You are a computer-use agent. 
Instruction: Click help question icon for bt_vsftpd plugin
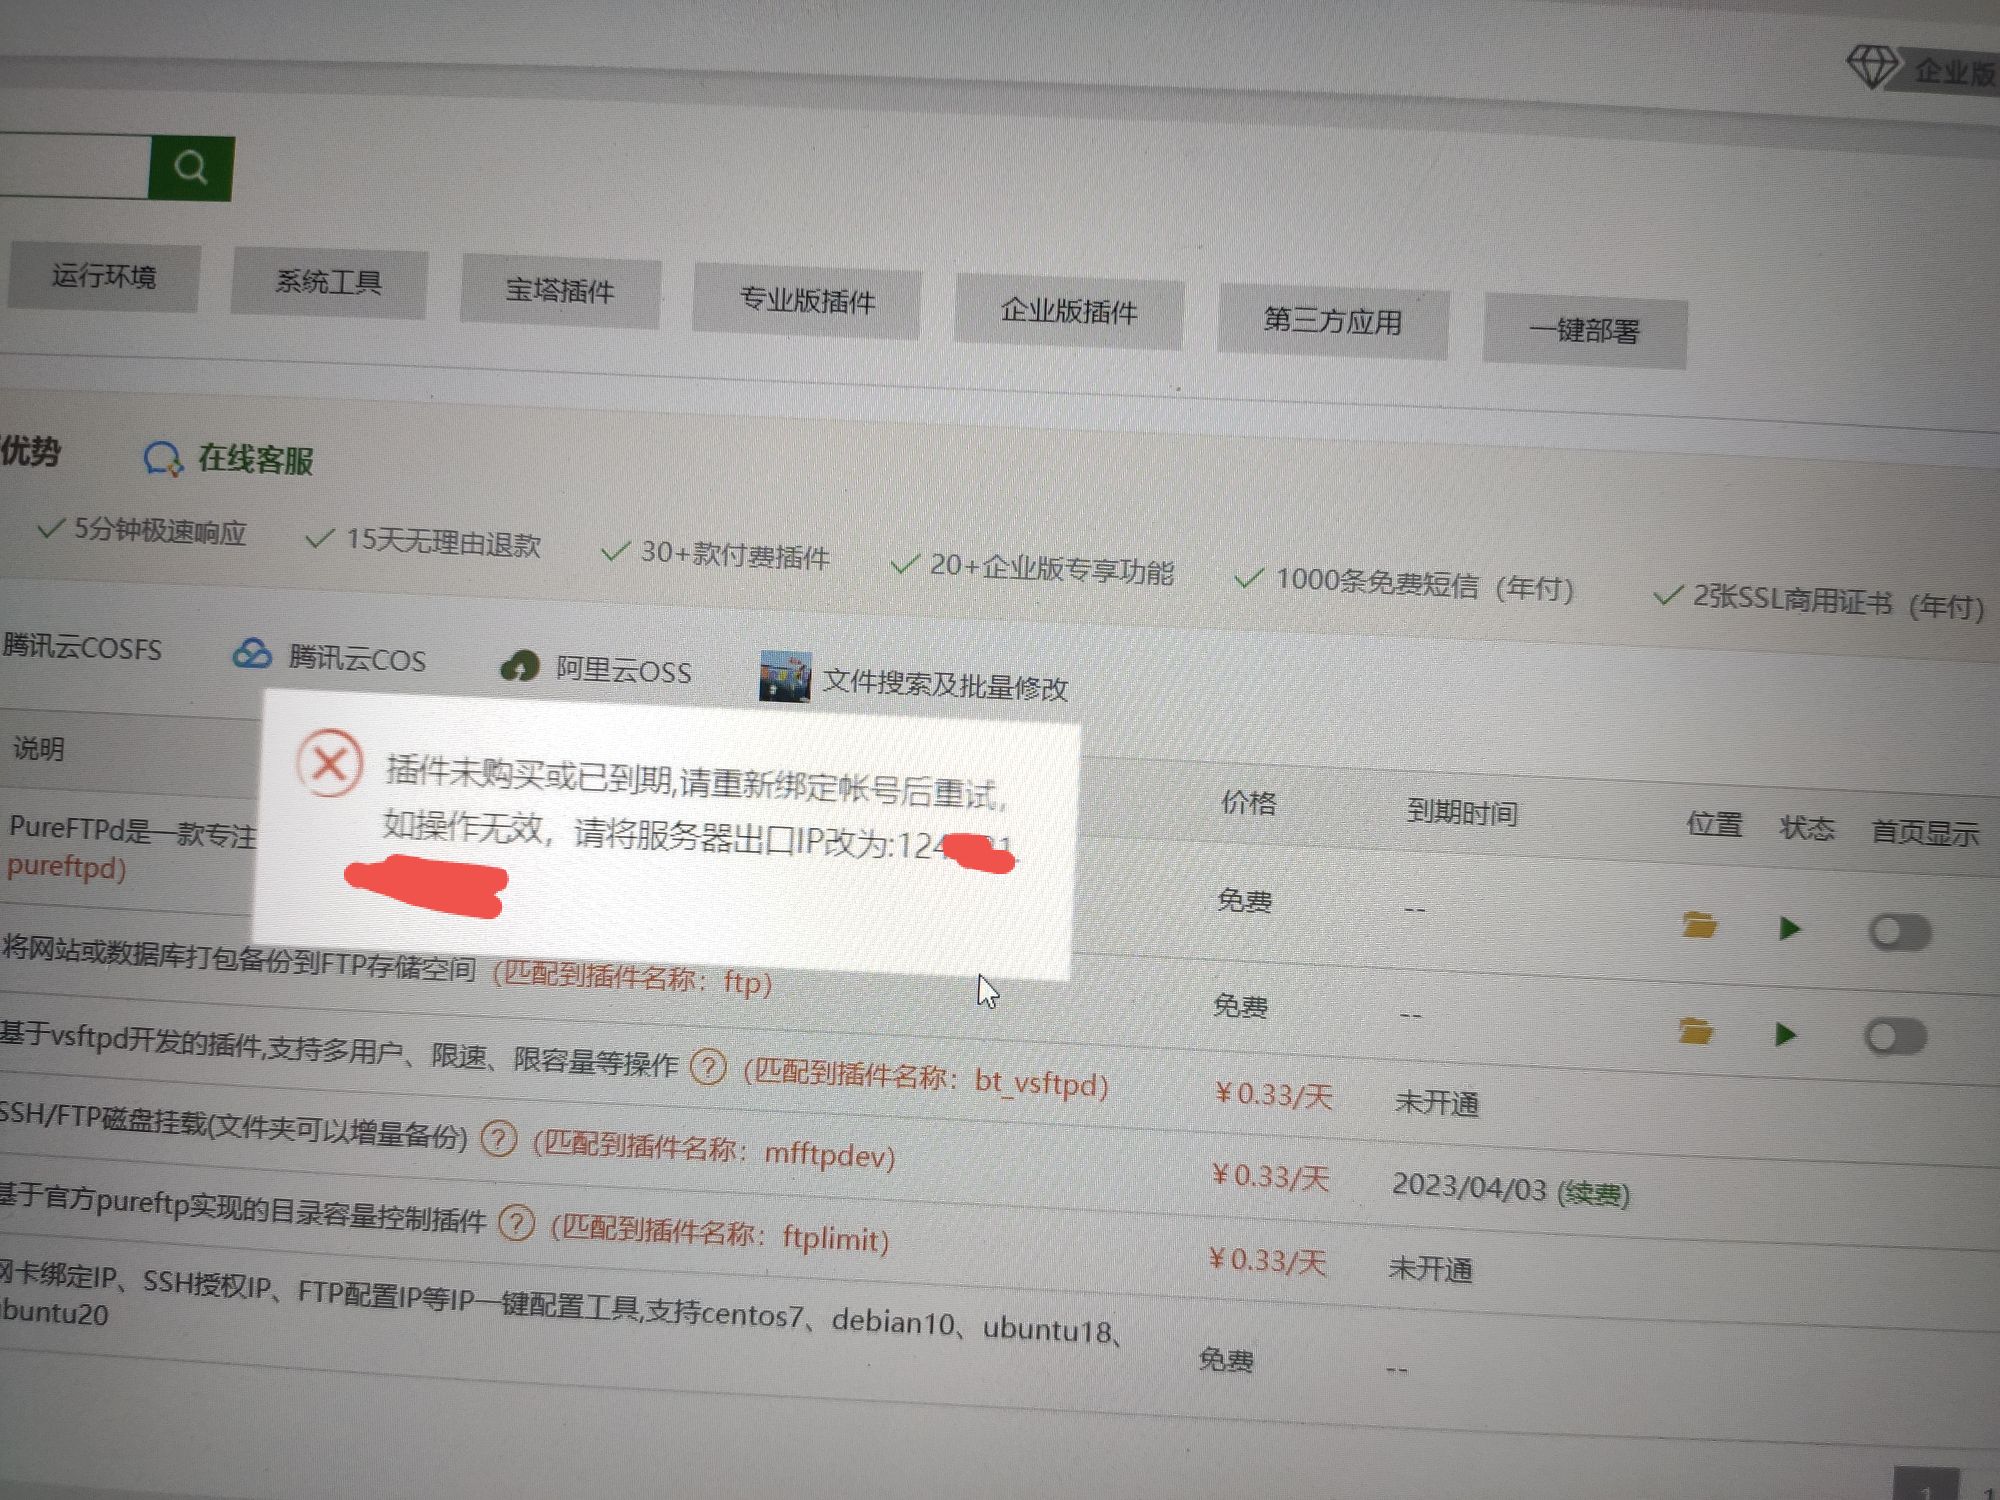[x=708, y=1068]
